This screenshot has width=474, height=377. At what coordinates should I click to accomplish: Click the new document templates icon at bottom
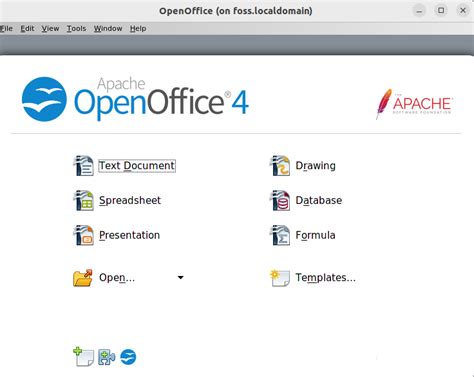coord(83,357)
